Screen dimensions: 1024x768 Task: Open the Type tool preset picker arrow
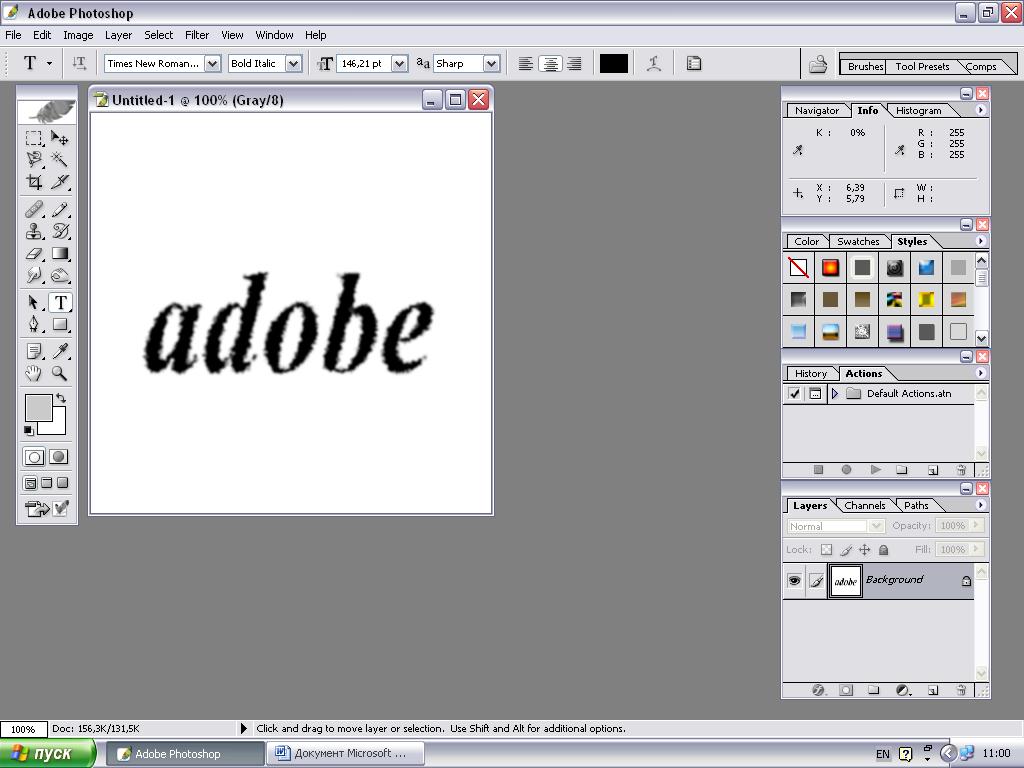(x=49, y=63)
